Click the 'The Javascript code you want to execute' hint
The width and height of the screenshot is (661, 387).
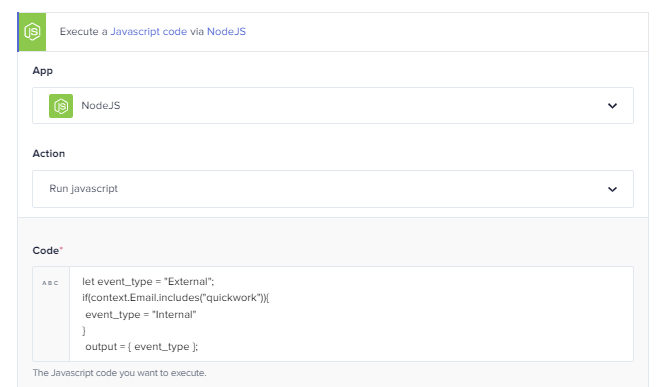coord(119,373)
